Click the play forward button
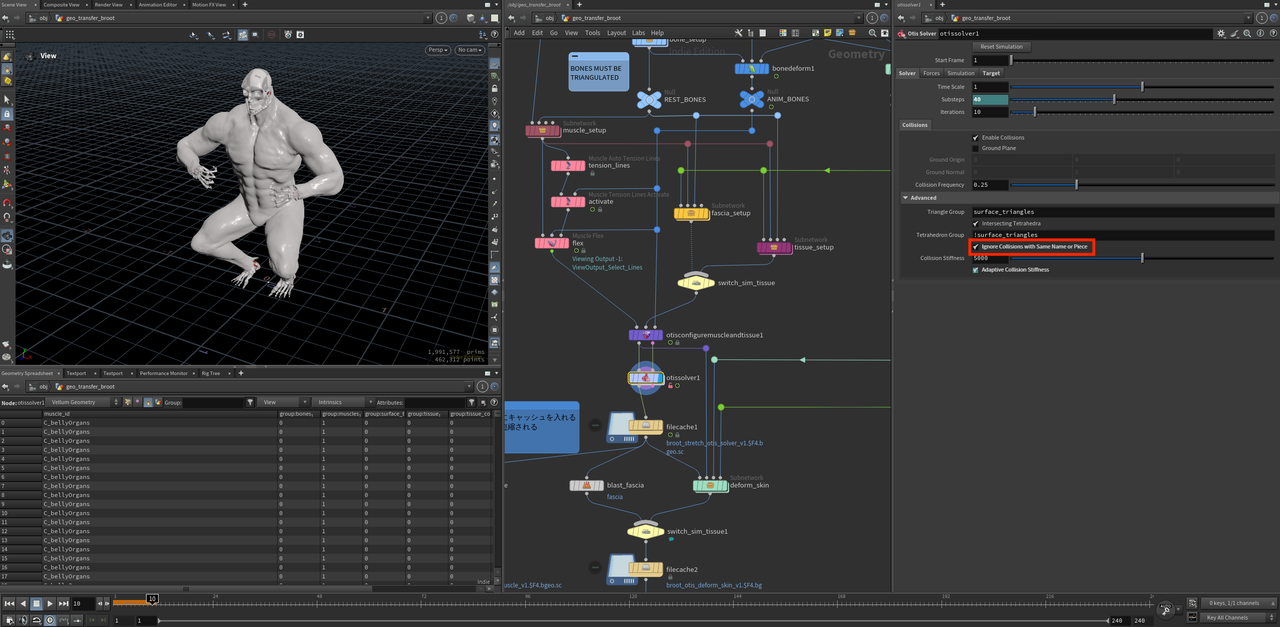Screen dimensions: 1280x627 pos(50,603)
